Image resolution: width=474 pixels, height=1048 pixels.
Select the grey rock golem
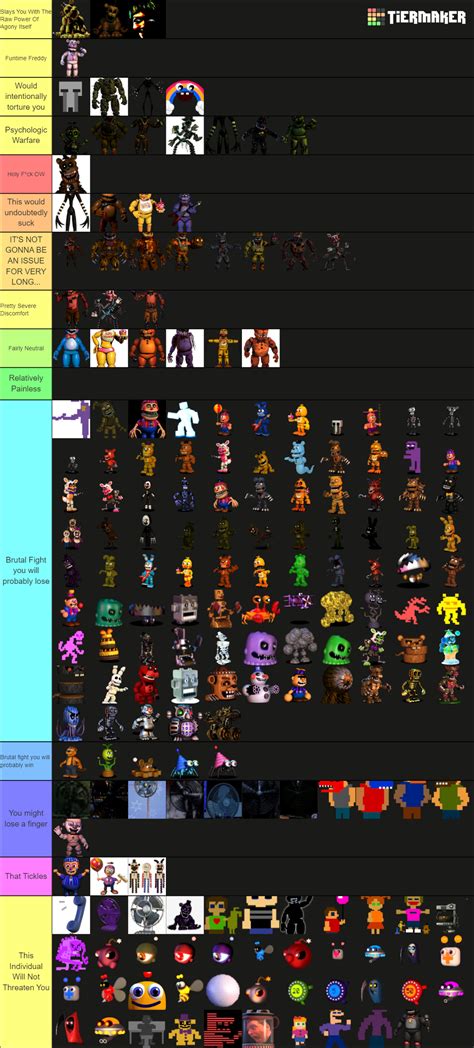[x=299, y=647]
